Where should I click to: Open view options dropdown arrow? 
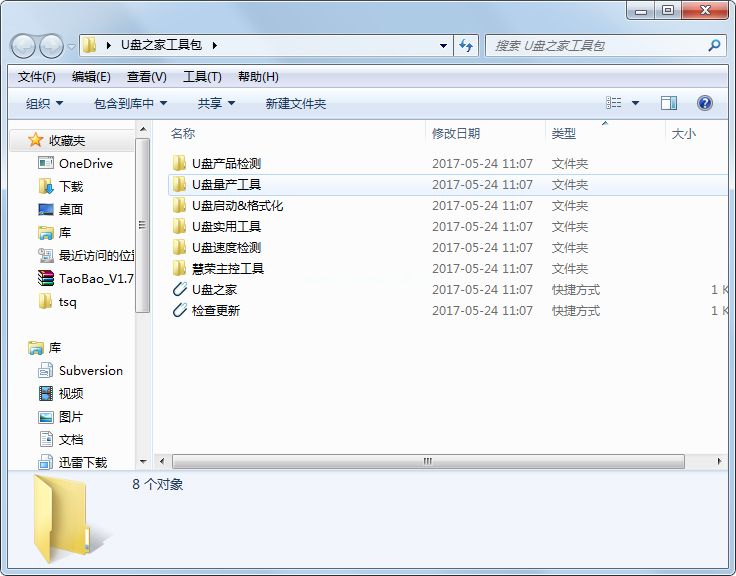click(635, 103)
